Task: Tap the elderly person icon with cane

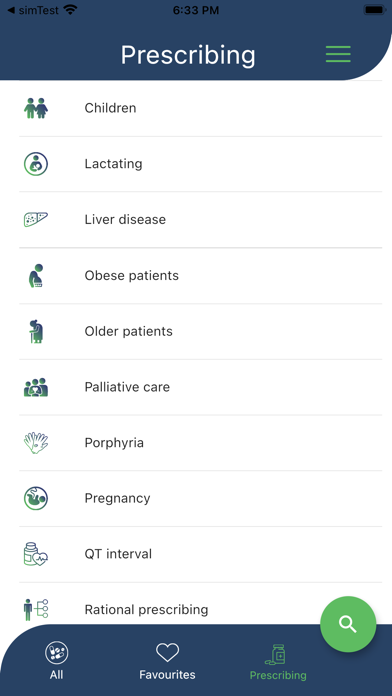Action: point(36,331)
